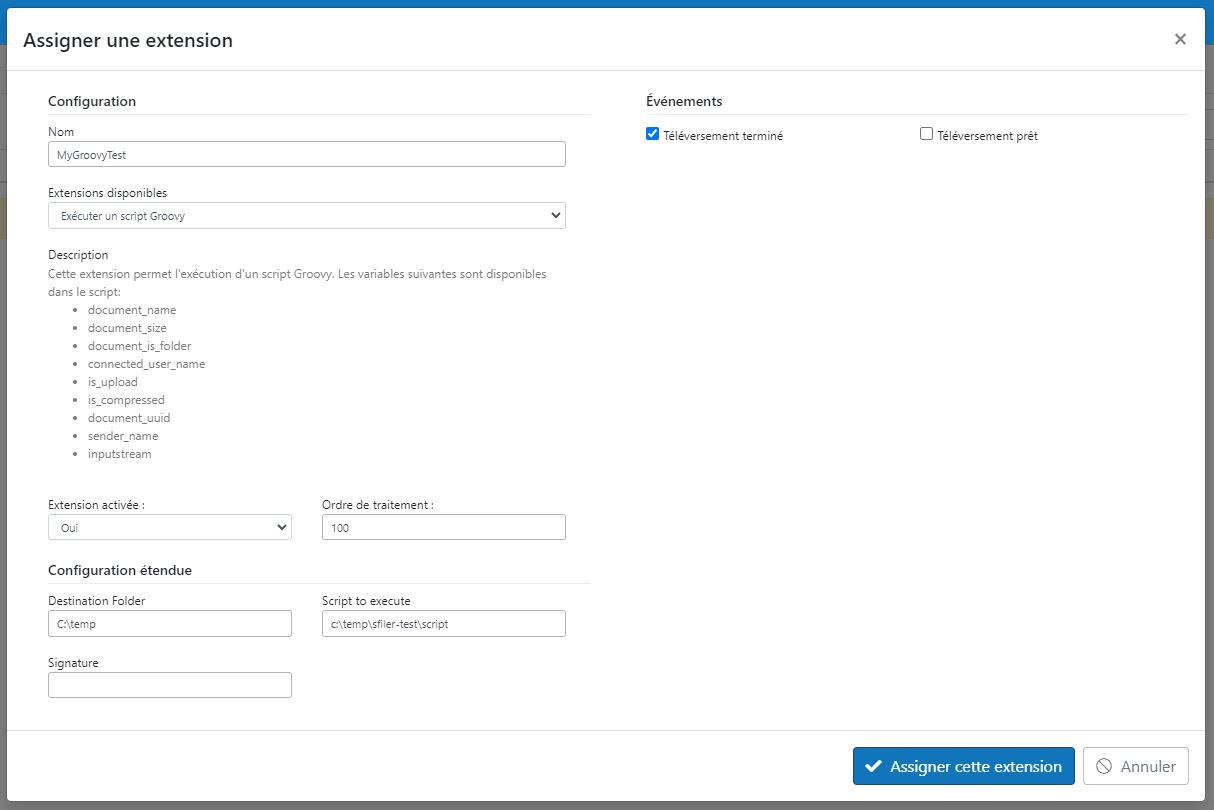
Task: Check the Téléversement prêt checkbox
Action: coord(926,134)
